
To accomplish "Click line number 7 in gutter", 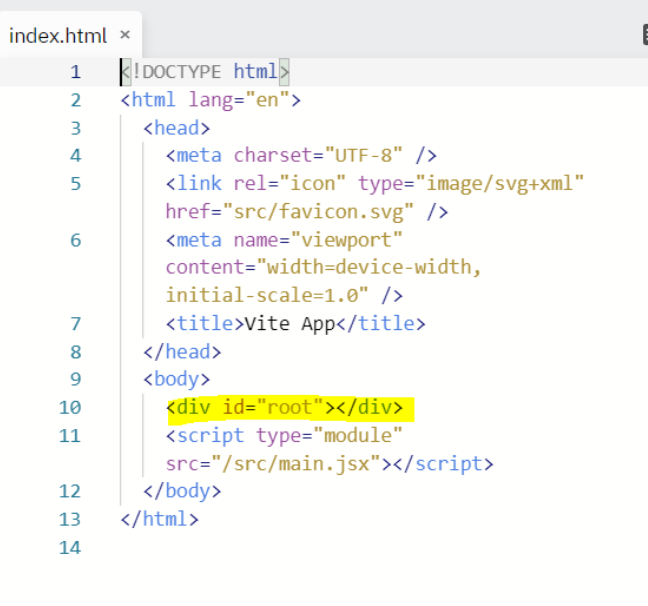I will click(75, 324).
